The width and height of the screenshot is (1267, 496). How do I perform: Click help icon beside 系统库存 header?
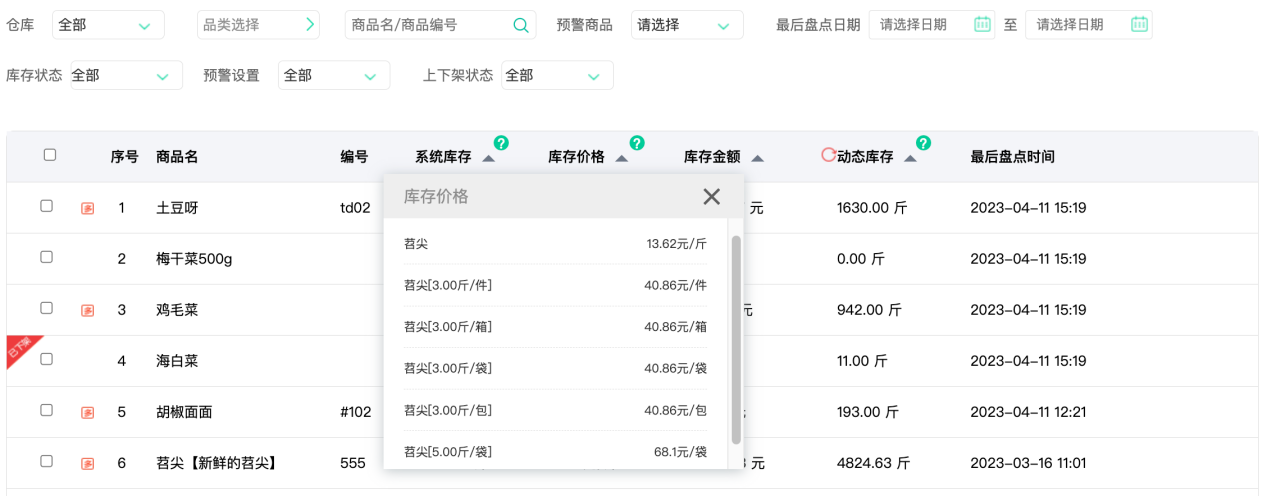[501, 143]
